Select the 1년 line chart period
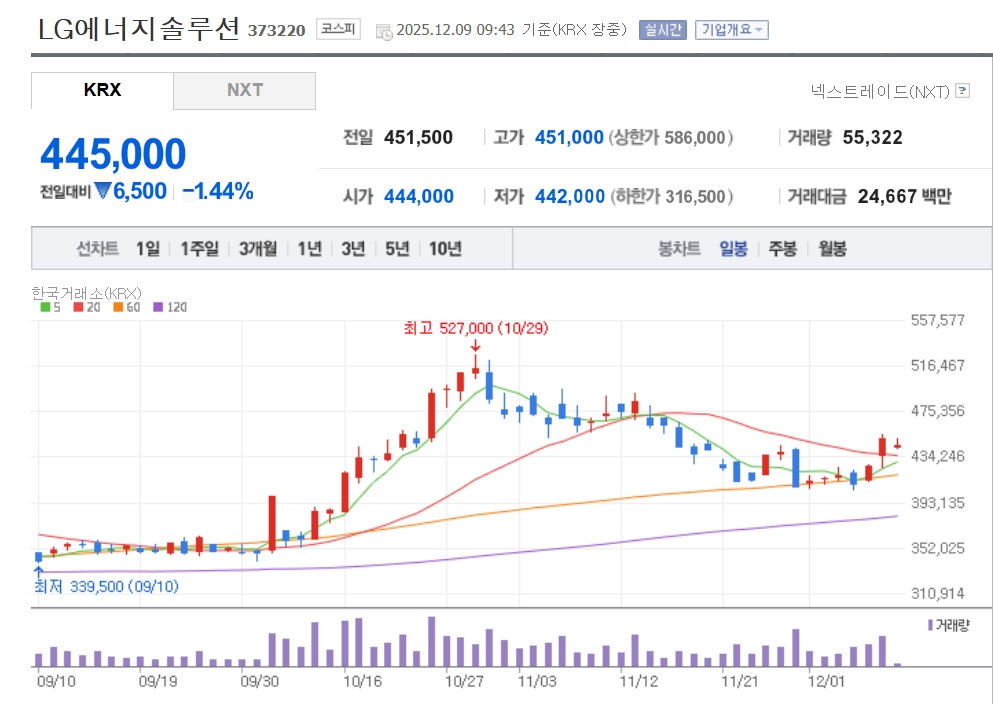The width and height of the screenshot is (993, 704). point(310,249)
